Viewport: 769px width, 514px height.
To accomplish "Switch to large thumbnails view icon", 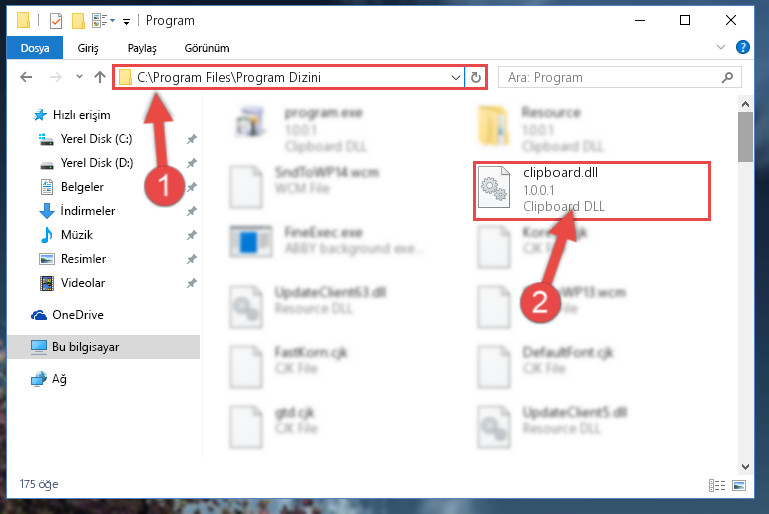I will [x=739, y=486].
